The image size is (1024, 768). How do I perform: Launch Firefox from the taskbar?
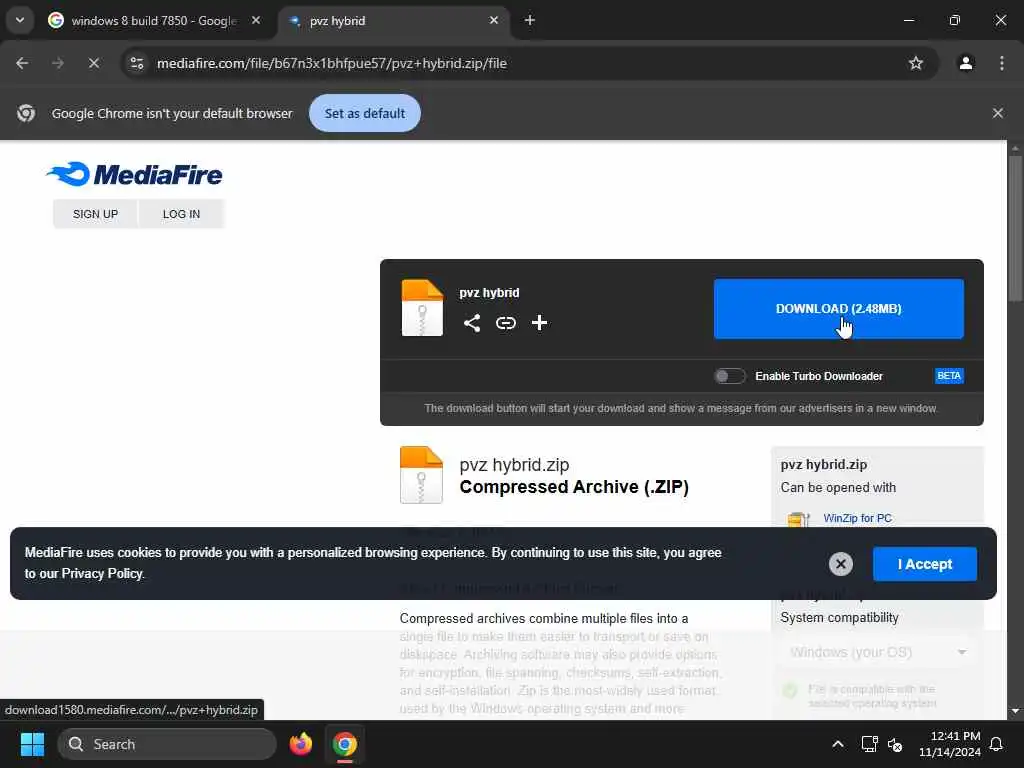(x=300, y=744)
